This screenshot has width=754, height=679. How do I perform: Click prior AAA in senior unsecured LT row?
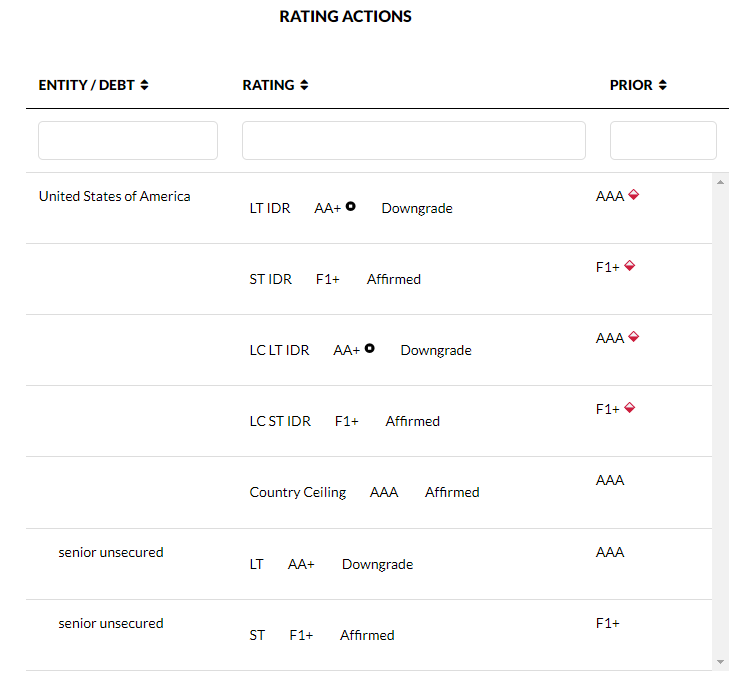[x=610, y=552]
